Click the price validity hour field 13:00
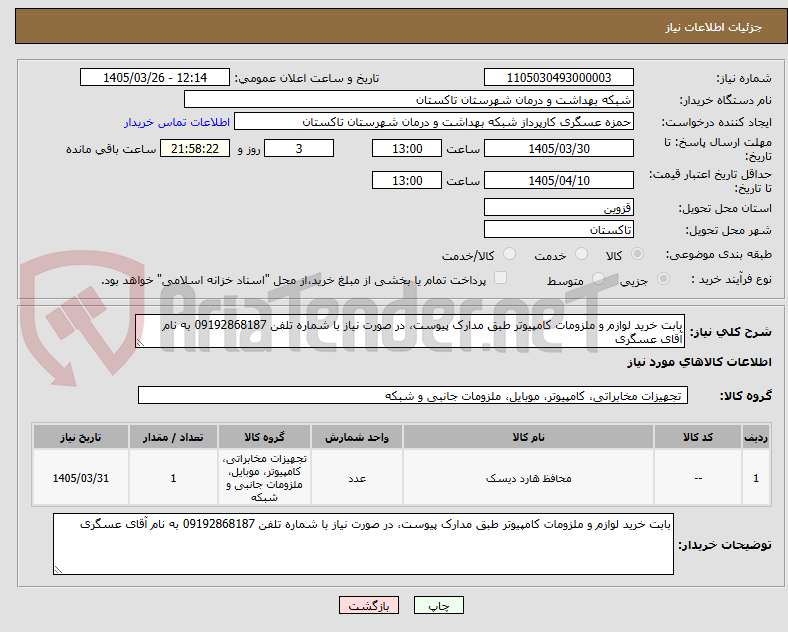Viewport: 788px width, 632px height. pyautogui.click(x=407, y=180)
